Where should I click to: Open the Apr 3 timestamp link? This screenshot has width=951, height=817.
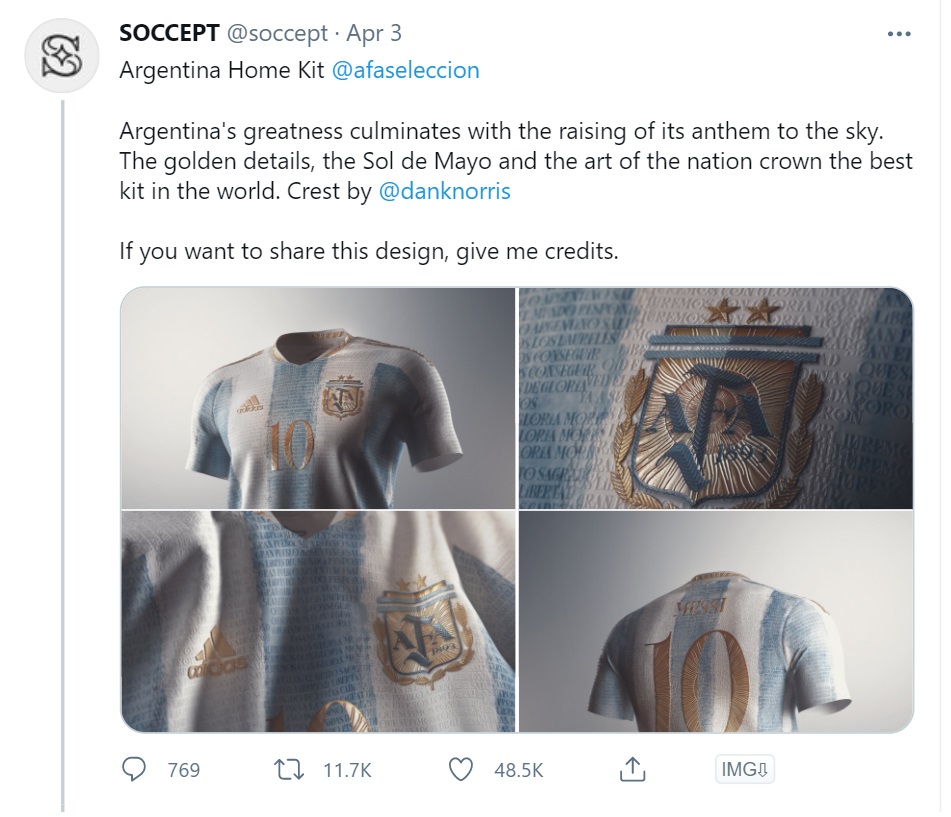374,32
